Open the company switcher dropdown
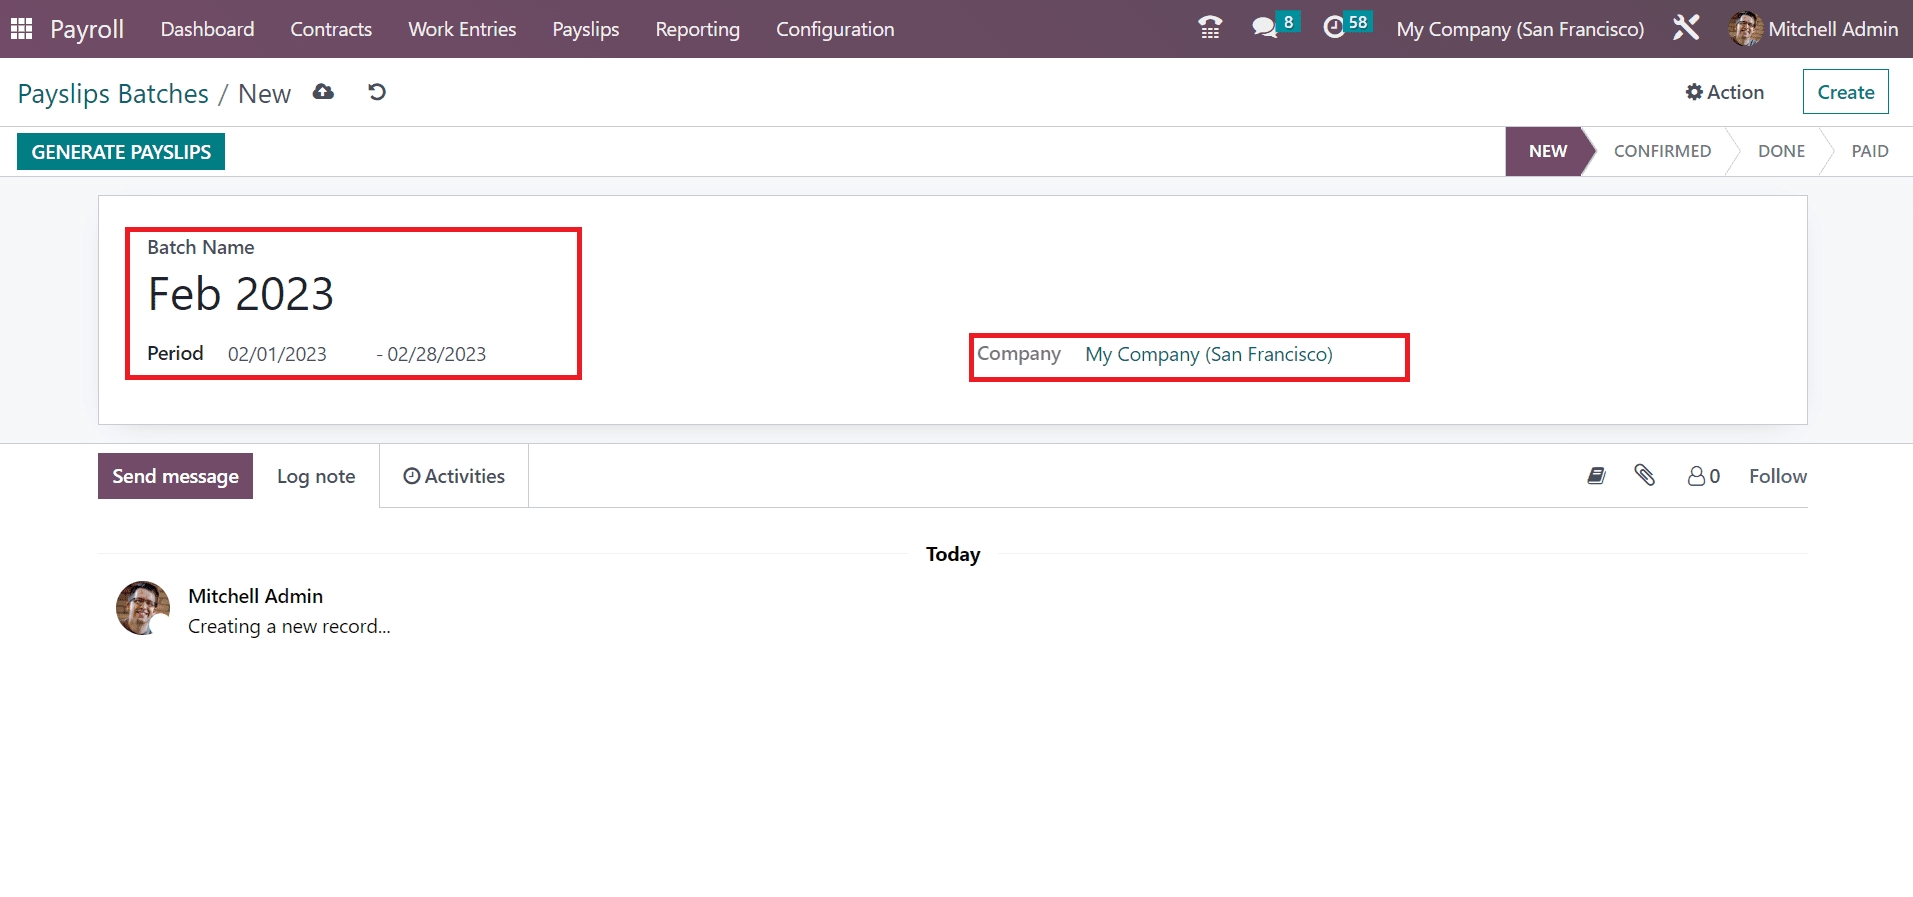Viewport: 1913px width, 897px height. (1519, 29)
